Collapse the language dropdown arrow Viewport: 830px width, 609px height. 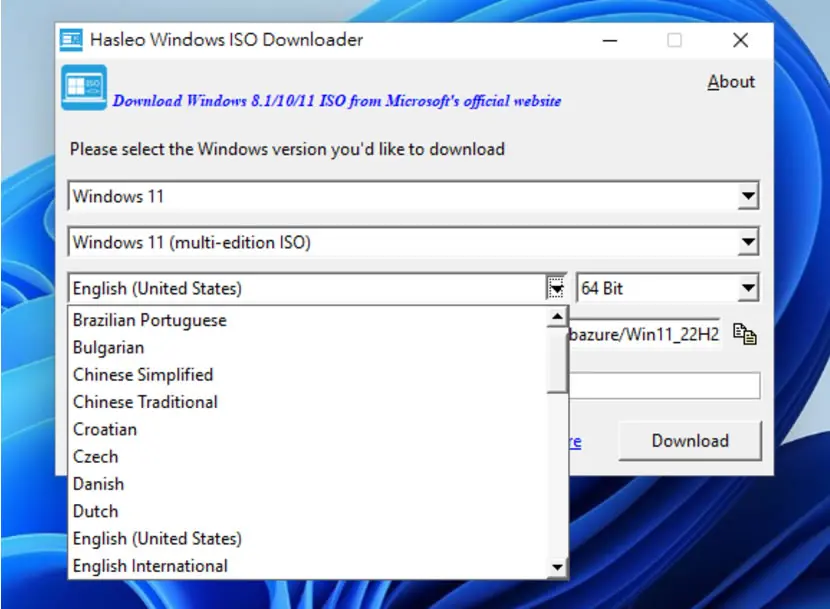pos(556,288)
